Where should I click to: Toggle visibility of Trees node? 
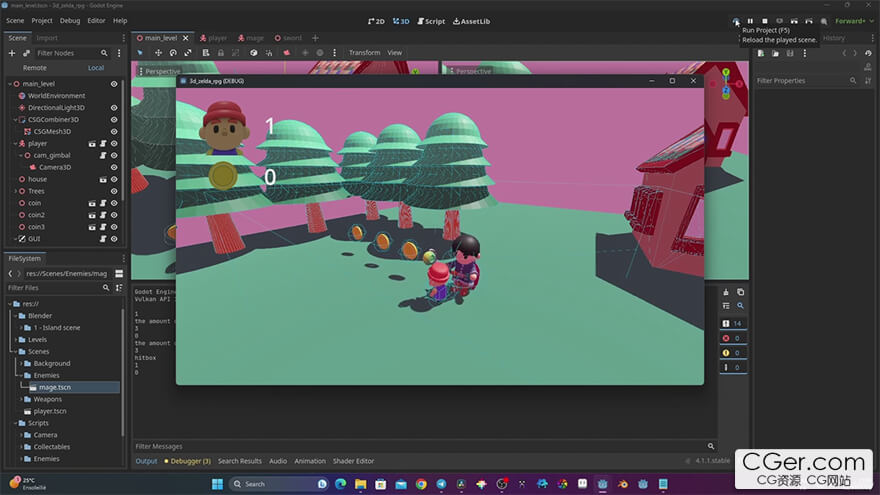click(114, 191)
